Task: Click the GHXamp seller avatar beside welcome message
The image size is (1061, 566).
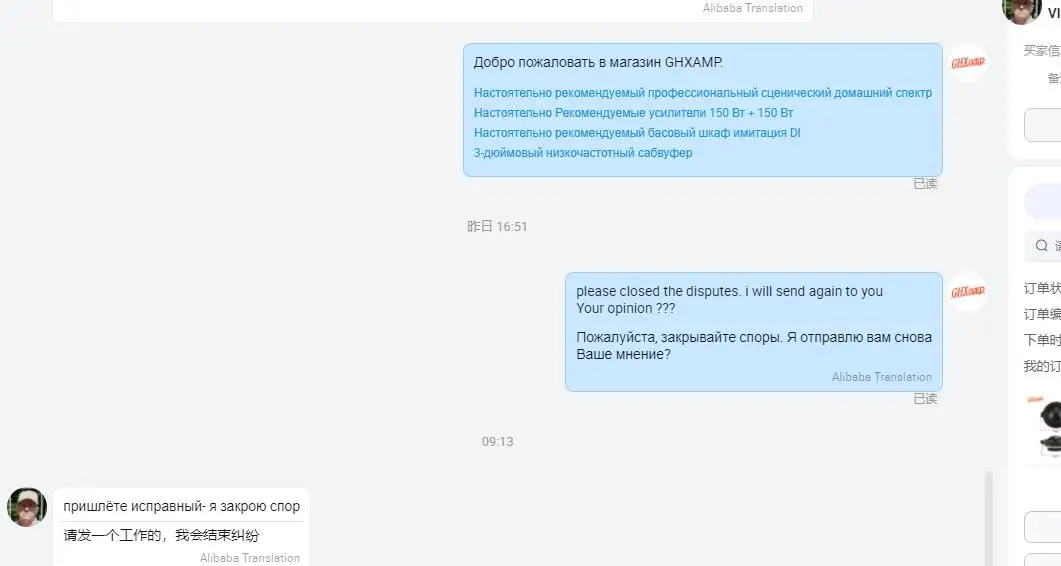Action: (x=968, y=63)
